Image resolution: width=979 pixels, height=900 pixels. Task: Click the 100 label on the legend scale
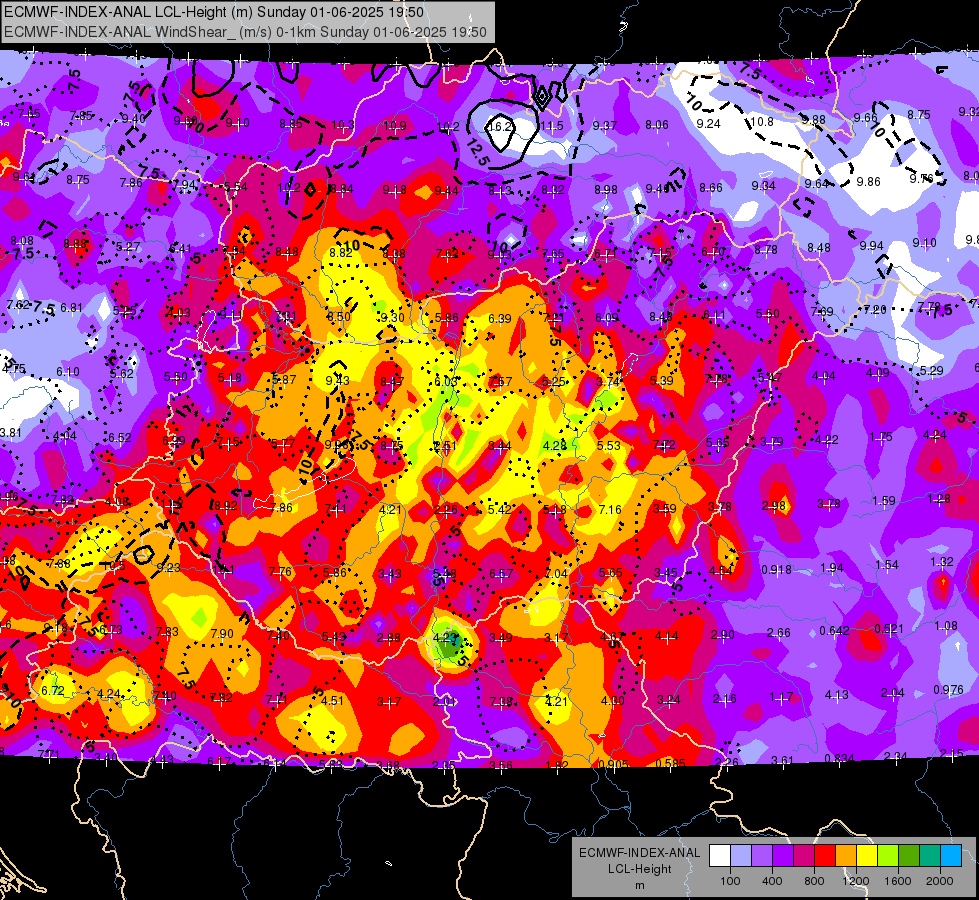[x=730, y=881]
